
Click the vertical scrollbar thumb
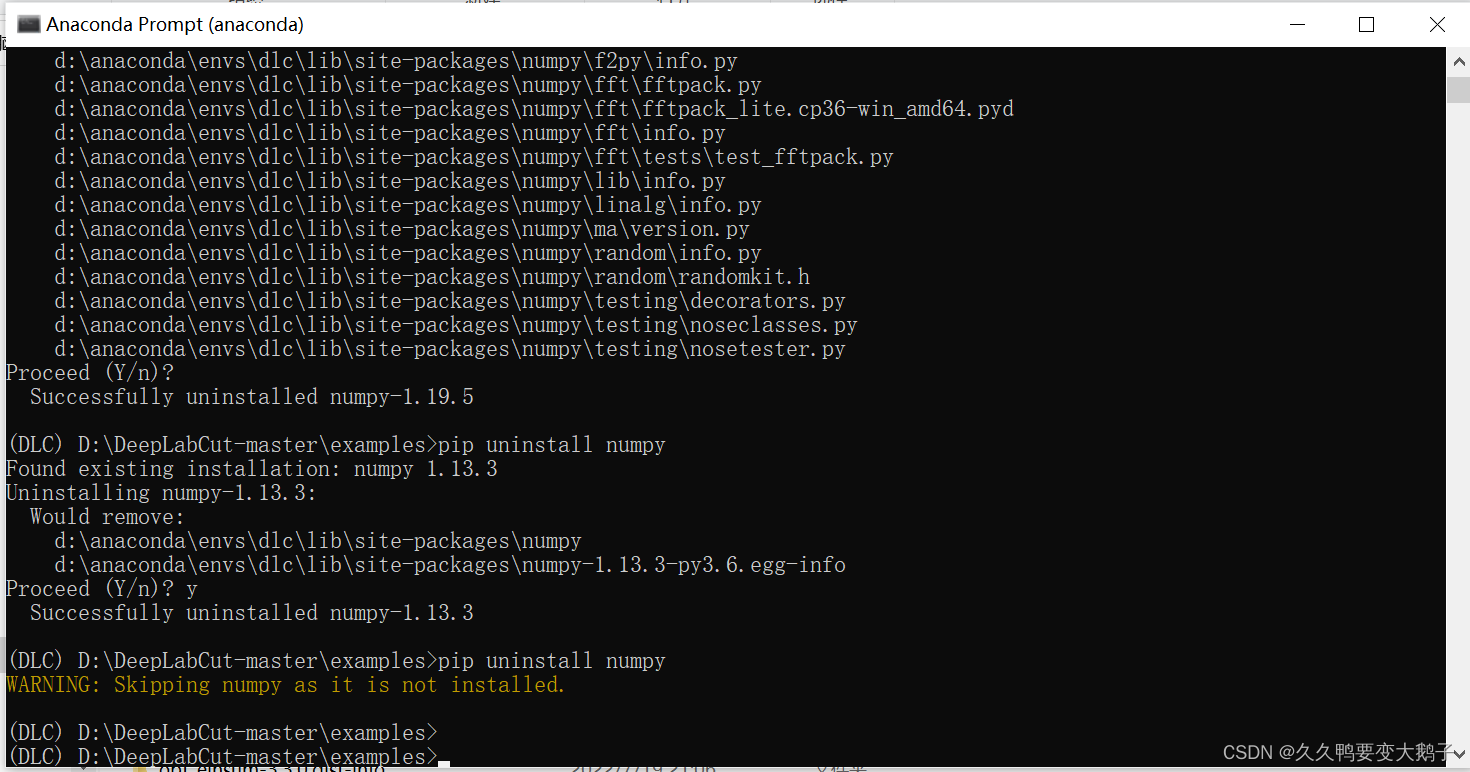click(x=1458, y=90)
